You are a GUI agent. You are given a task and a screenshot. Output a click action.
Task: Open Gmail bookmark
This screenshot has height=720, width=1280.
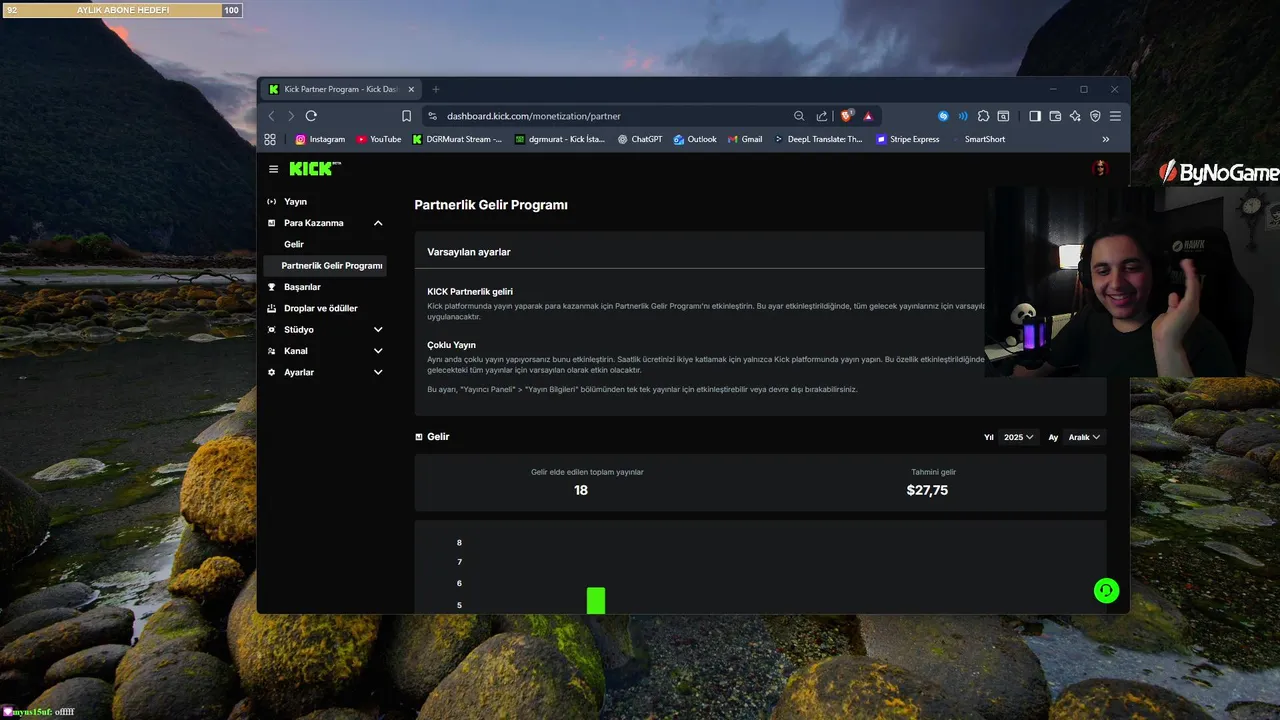(x=745, y=139)
